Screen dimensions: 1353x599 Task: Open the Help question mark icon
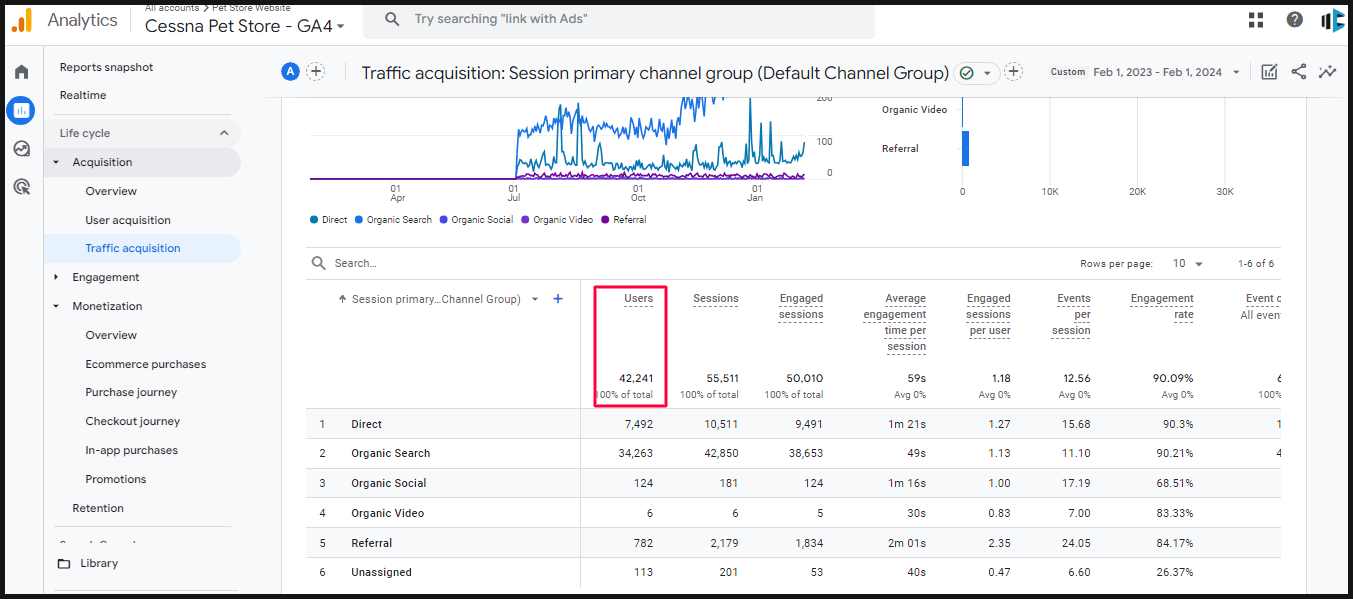1294,20
